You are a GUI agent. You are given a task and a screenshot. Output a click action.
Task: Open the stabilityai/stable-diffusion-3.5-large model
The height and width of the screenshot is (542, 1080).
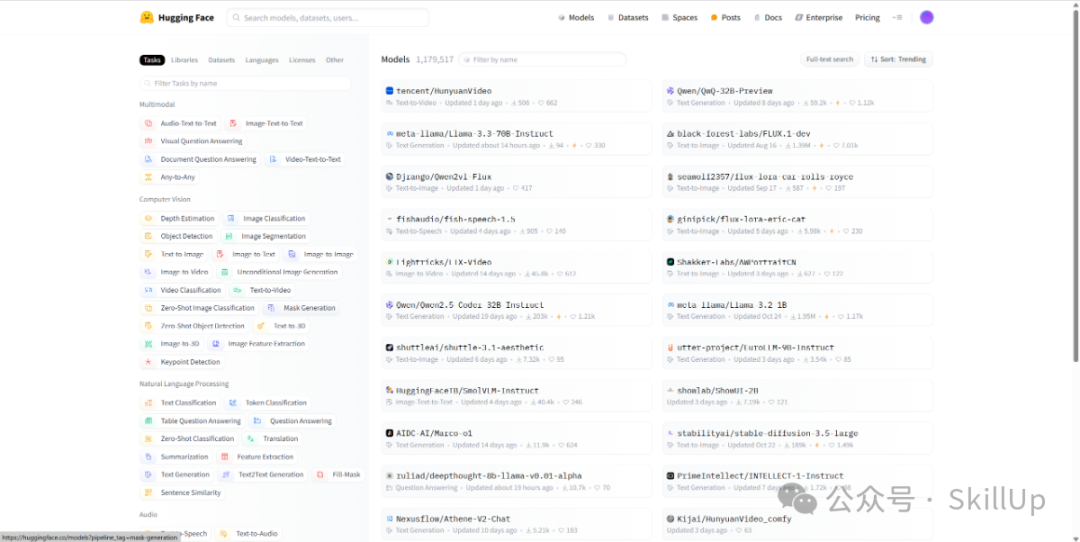[x=798, y=438]
